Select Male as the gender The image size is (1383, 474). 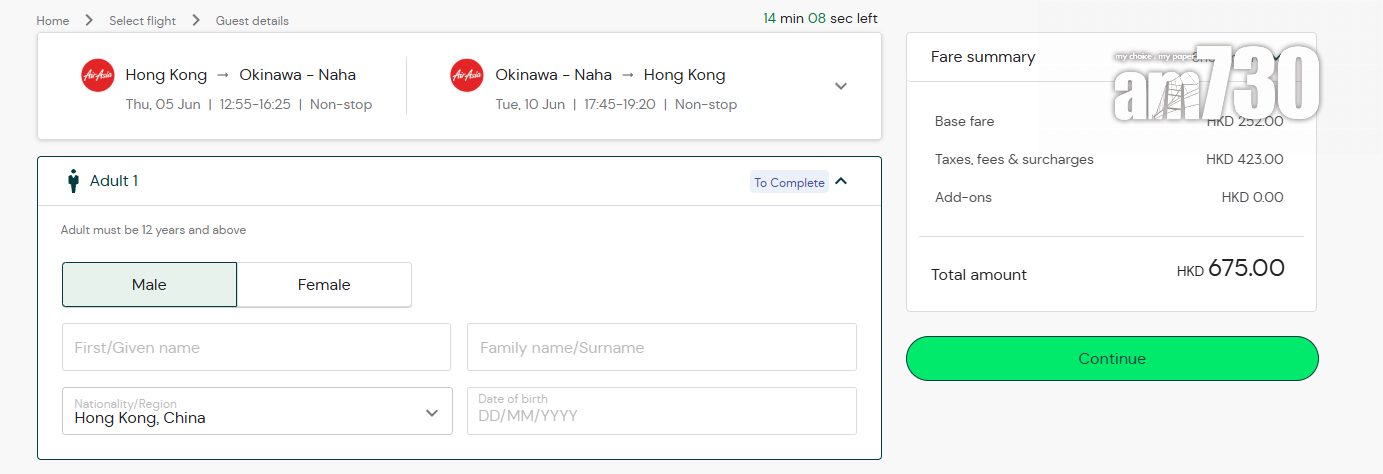point(149,285)
